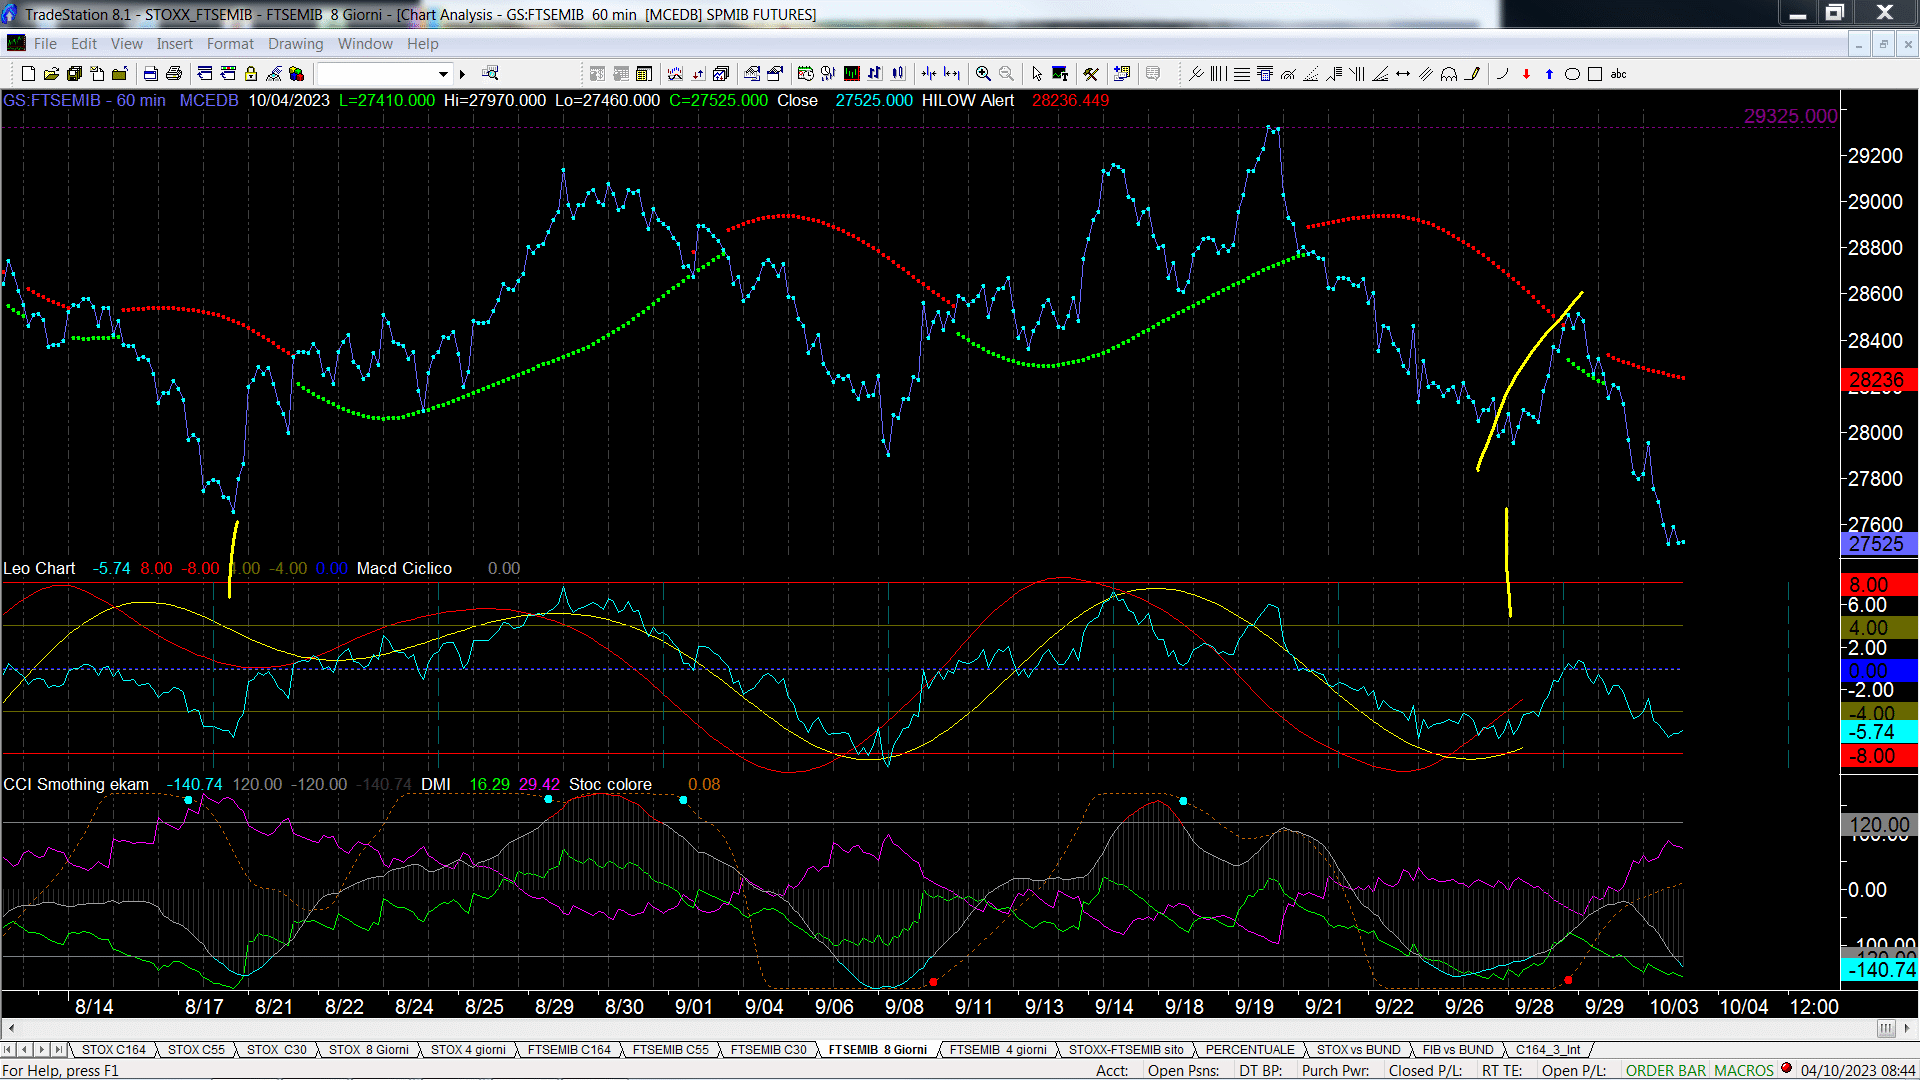Select the parallel lines channel tool
Viewport: 1920px width, 1080px height.
[1426, 74]
